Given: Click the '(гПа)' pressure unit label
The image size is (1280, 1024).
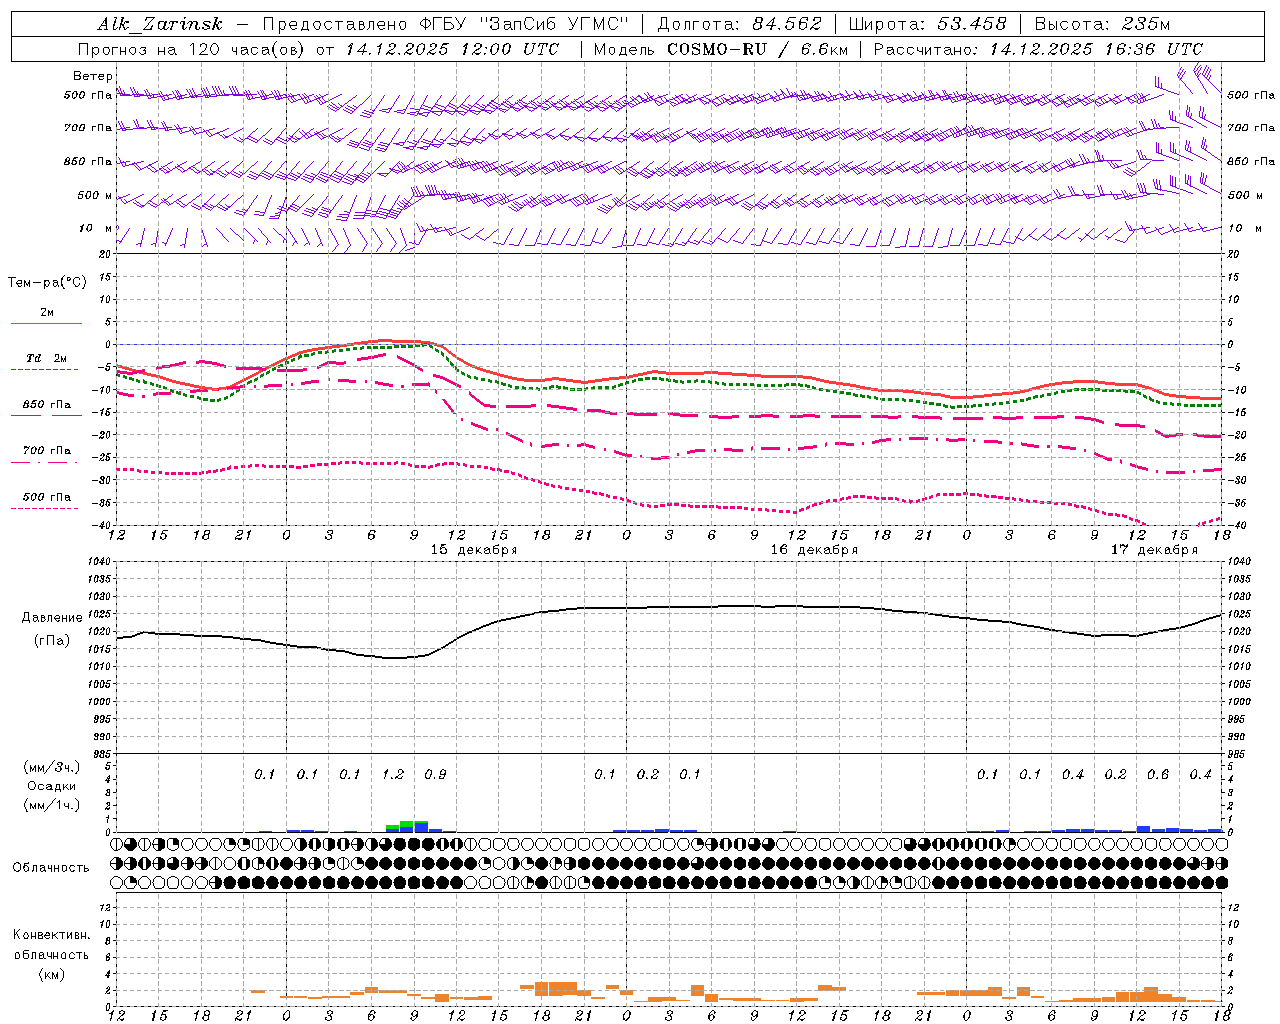Looking at the screenshot, I should (x=51, y=641).
